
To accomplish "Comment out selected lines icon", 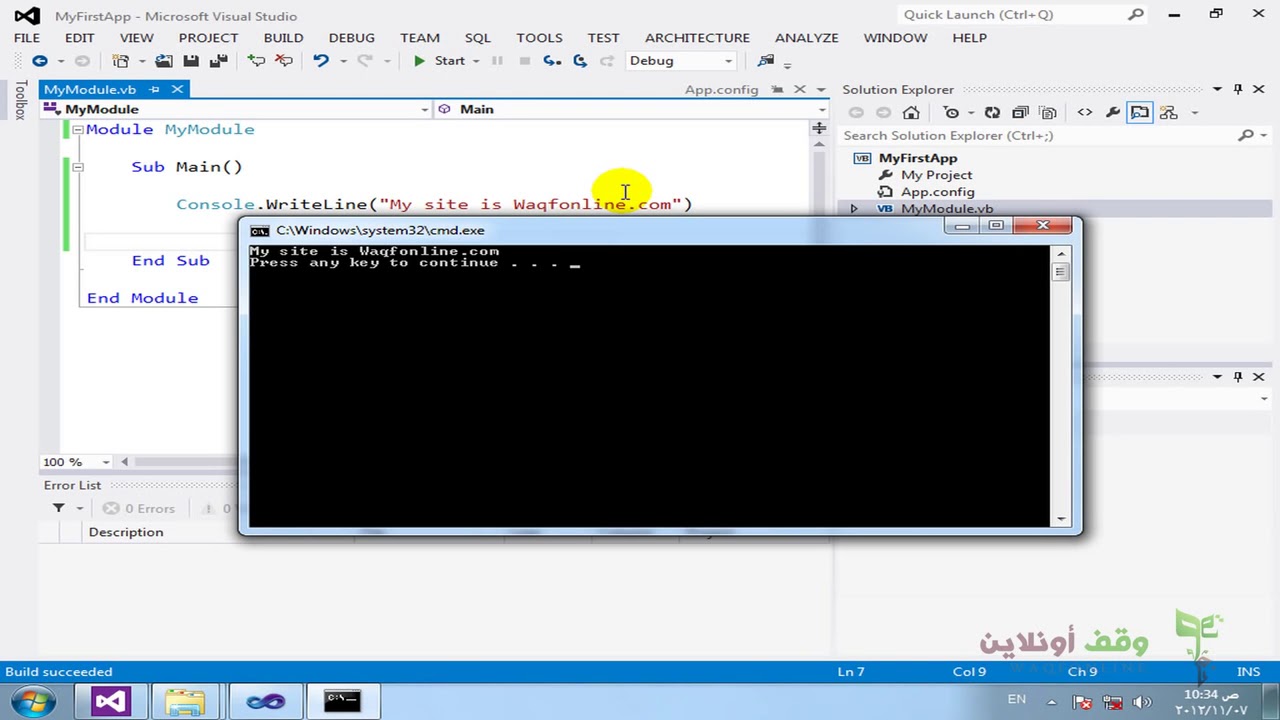I will 257,61.
